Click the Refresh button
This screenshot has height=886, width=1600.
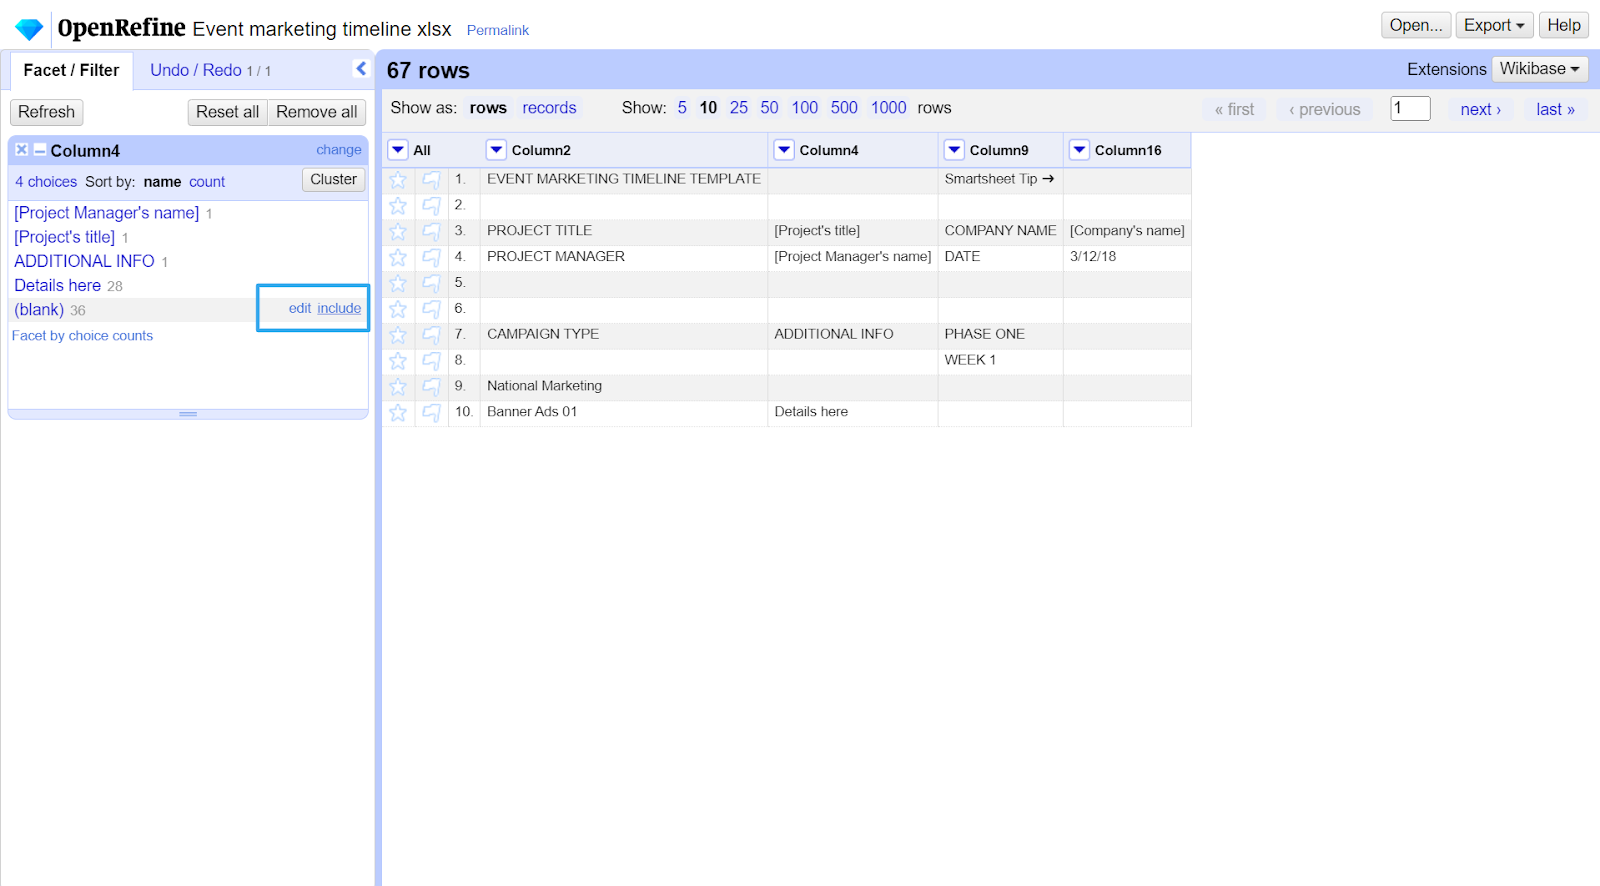[x=46, y=112]
